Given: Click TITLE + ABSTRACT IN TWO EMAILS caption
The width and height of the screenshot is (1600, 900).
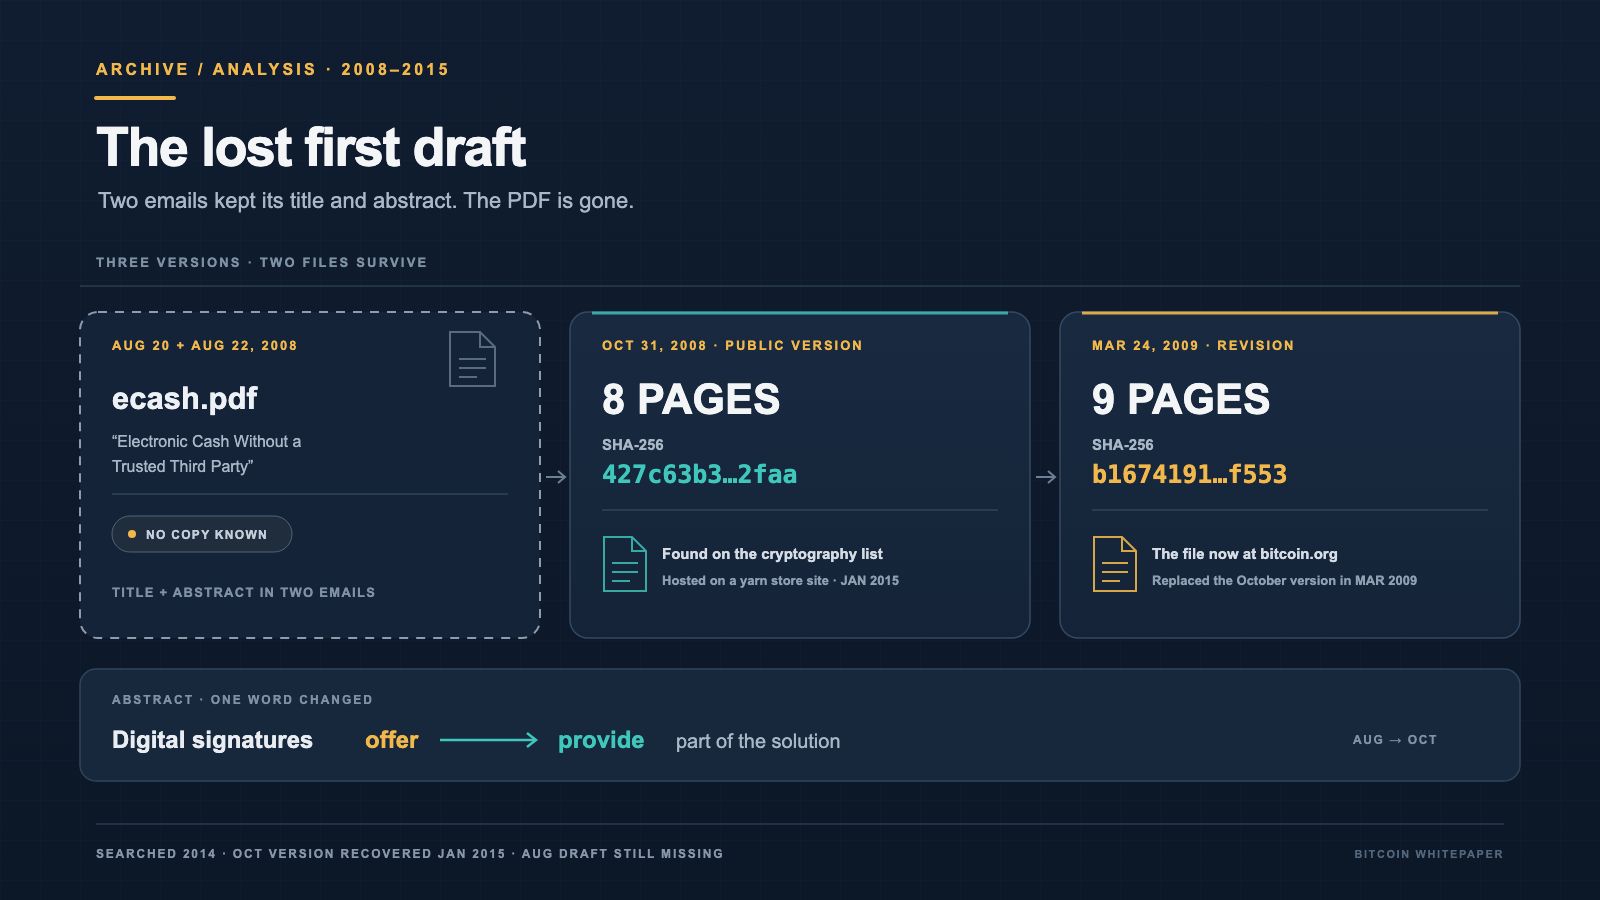Looking at the screenshot, I should coord(244,592).
